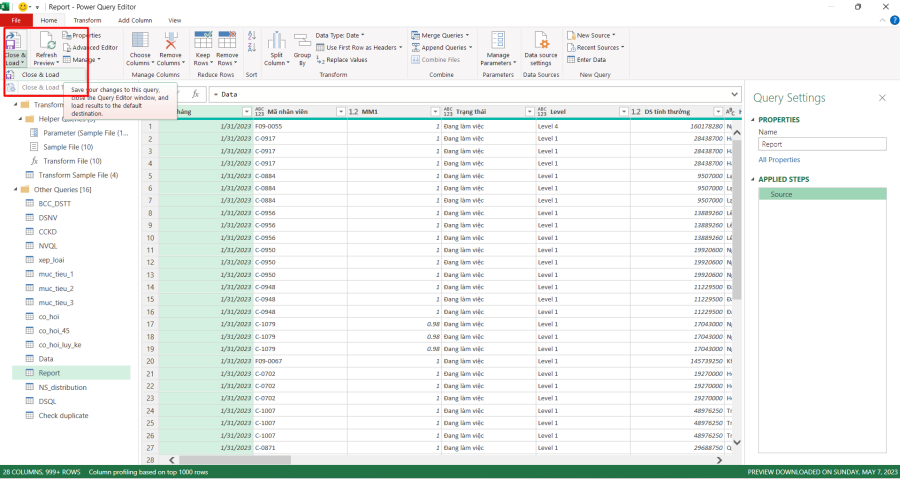900x479 pixels.
Task: Open filter dropdown for Trạng thái column
Action: [x=529, y=112]
